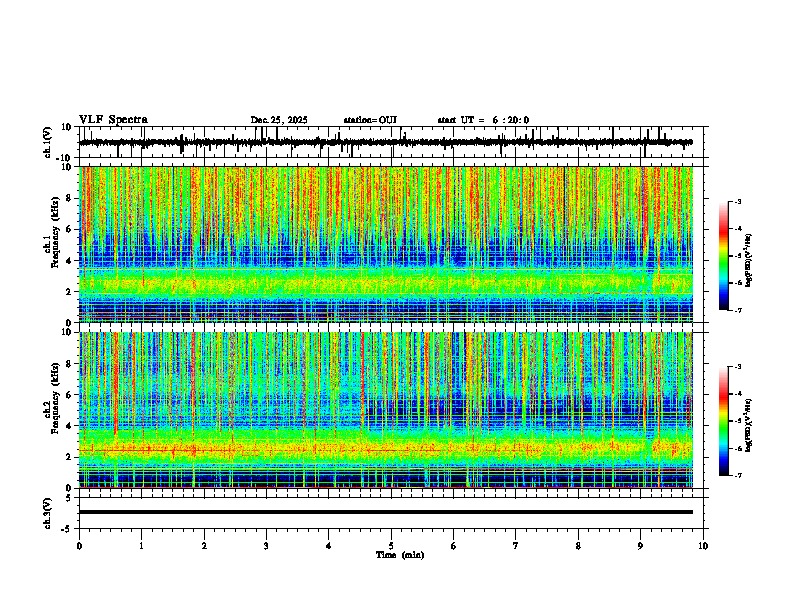Click the '8' kHz tick on ch.1 spectrogram
792x612 pixels.
(69, 198)
